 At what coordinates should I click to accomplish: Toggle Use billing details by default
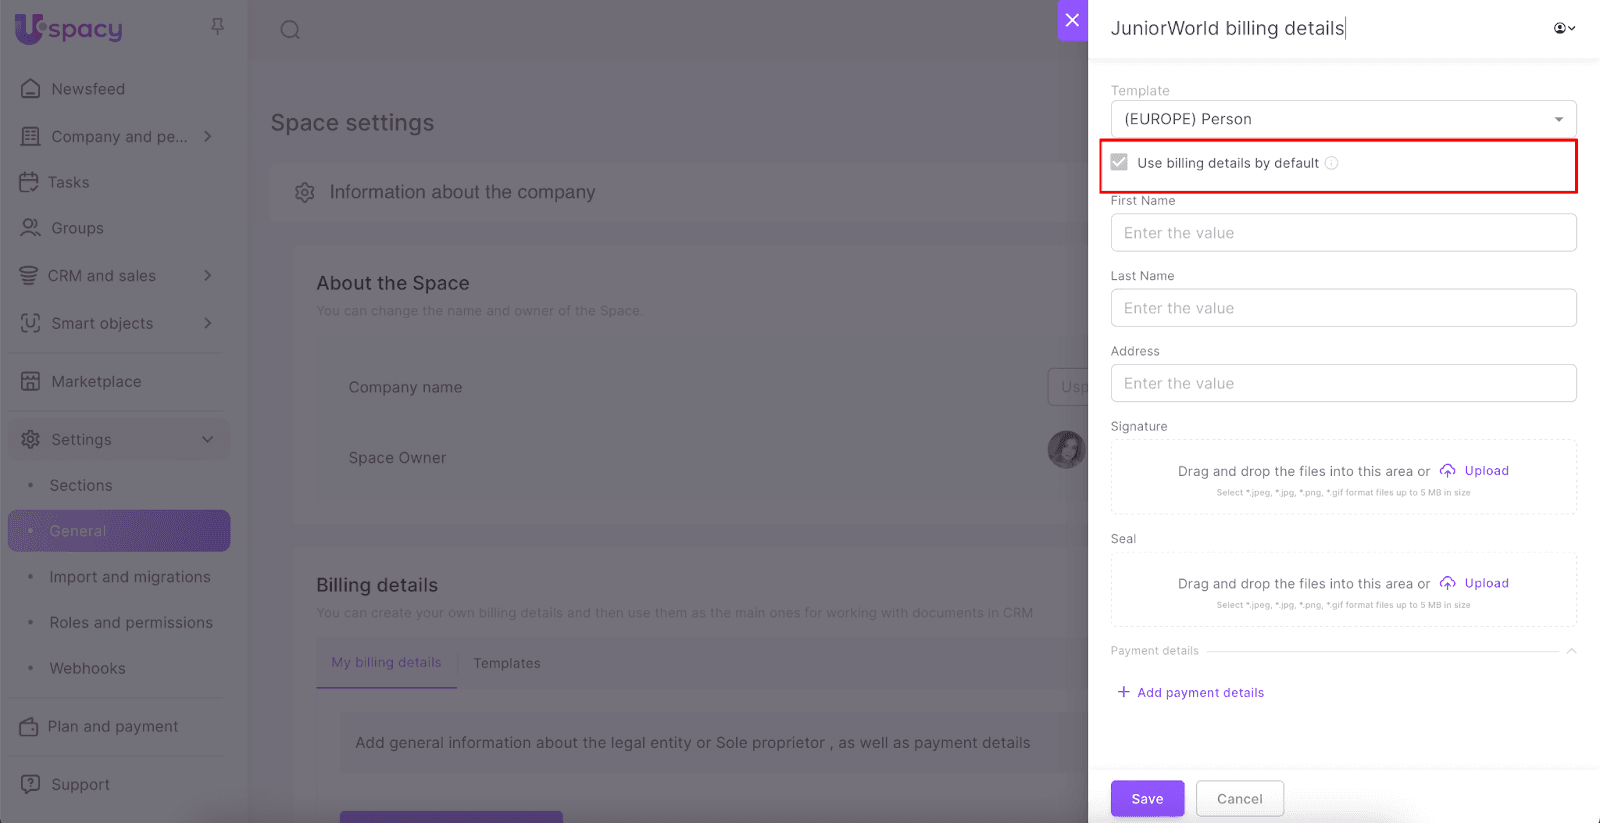[x=1119, y=163]
